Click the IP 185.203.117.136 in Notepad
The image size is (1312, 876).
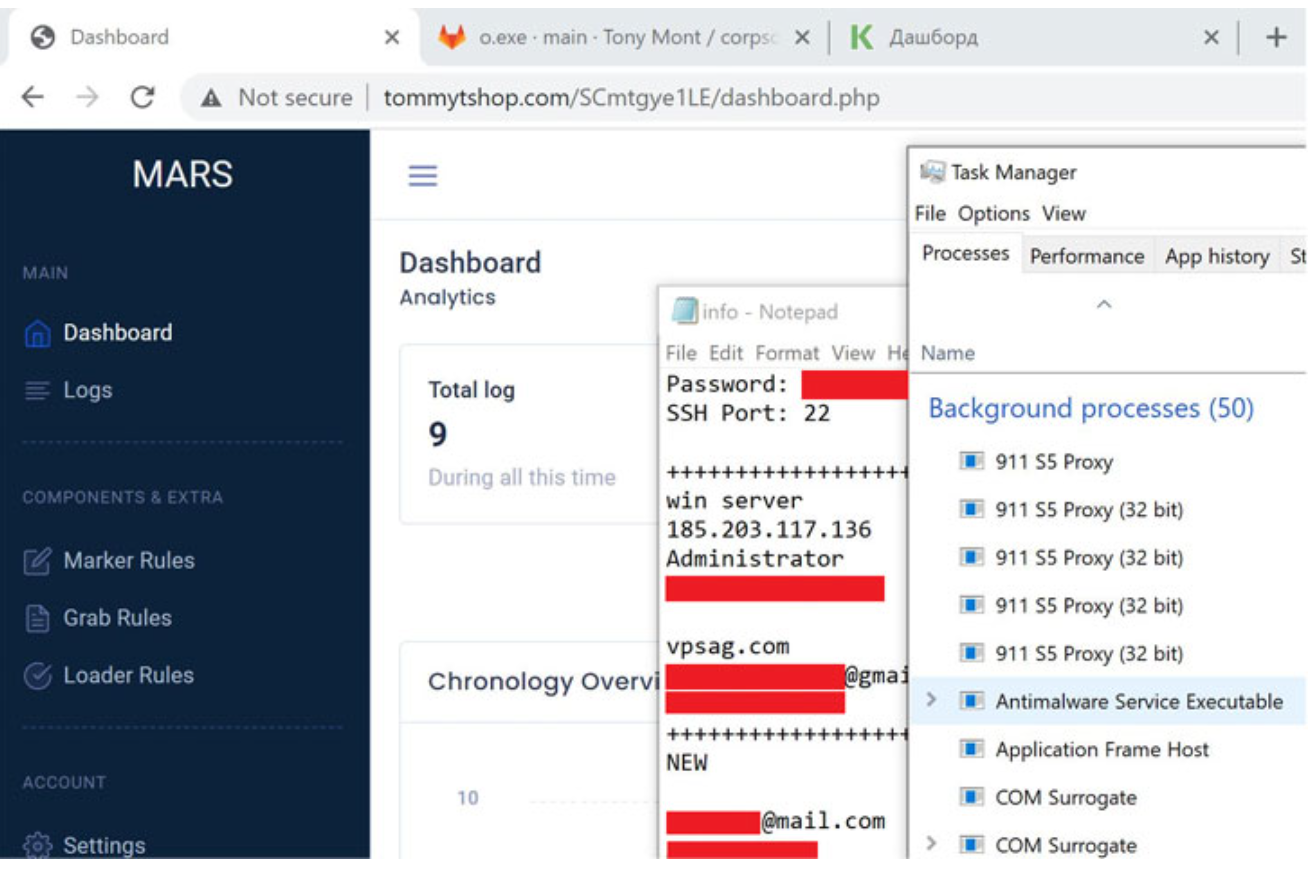pos(769,530)
